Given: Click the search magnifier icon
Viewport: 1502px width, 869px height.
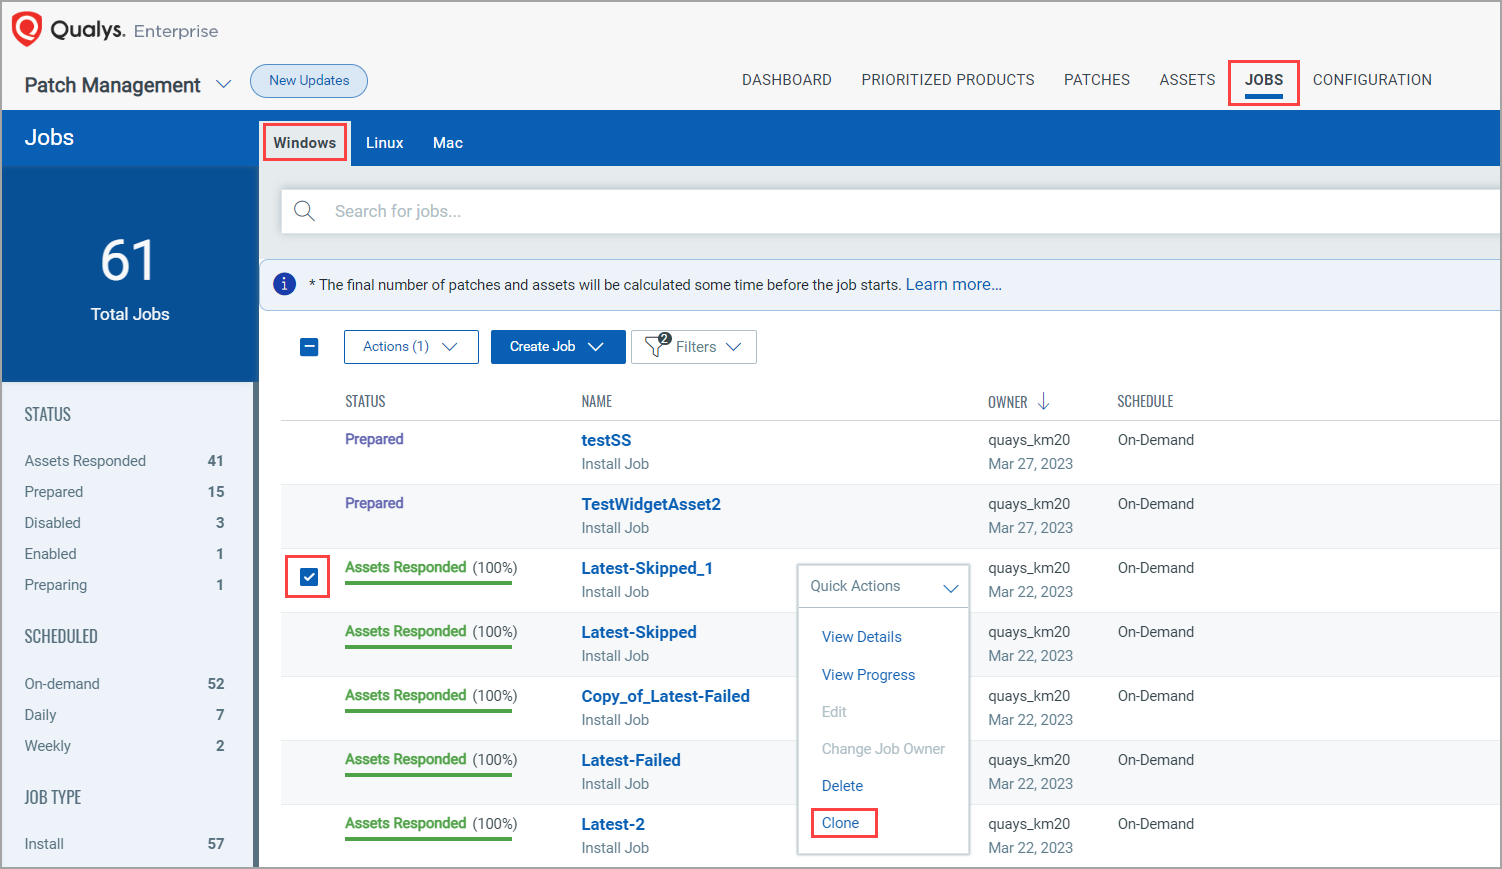Looking at the screenshot, I should click(x=305, y=211).
